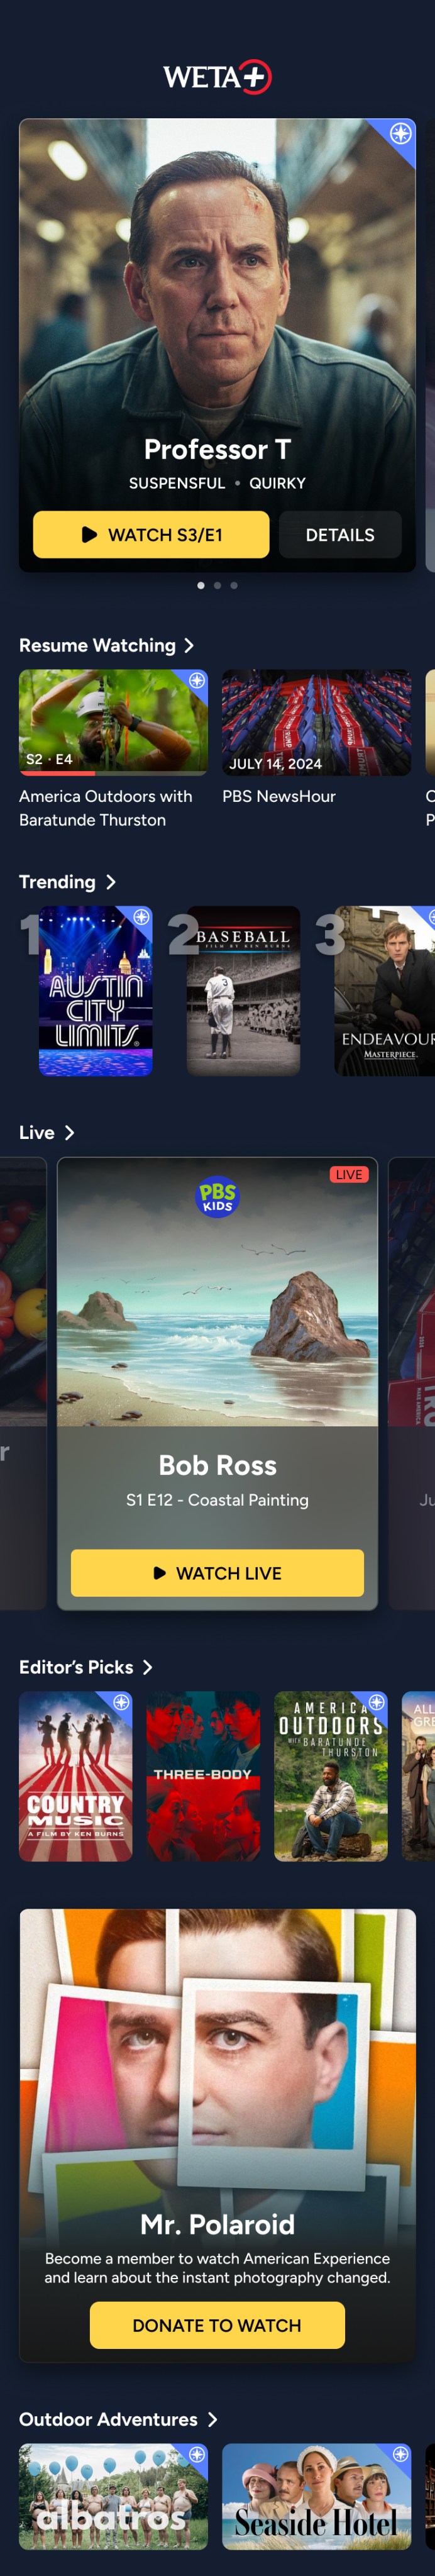This screenshot has width=435, height=2576.
Task: Click the red LIVE badge on Bob Ross
Action: (x=349, y=1174)
